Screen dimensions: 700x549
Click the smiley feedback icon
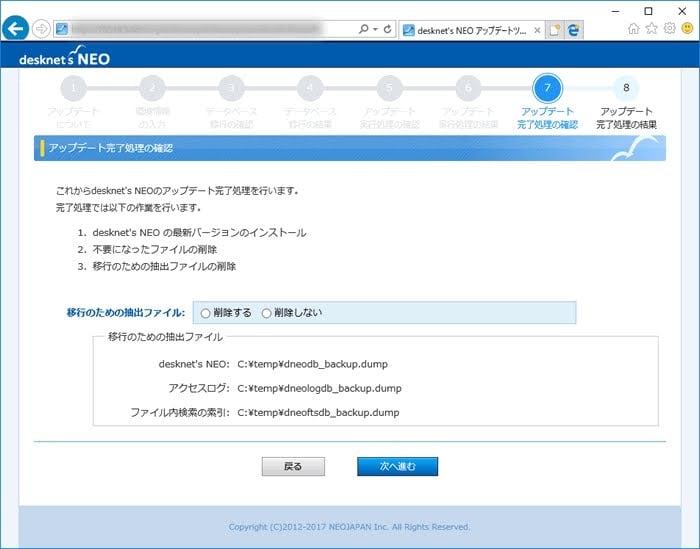pos(688,29)
